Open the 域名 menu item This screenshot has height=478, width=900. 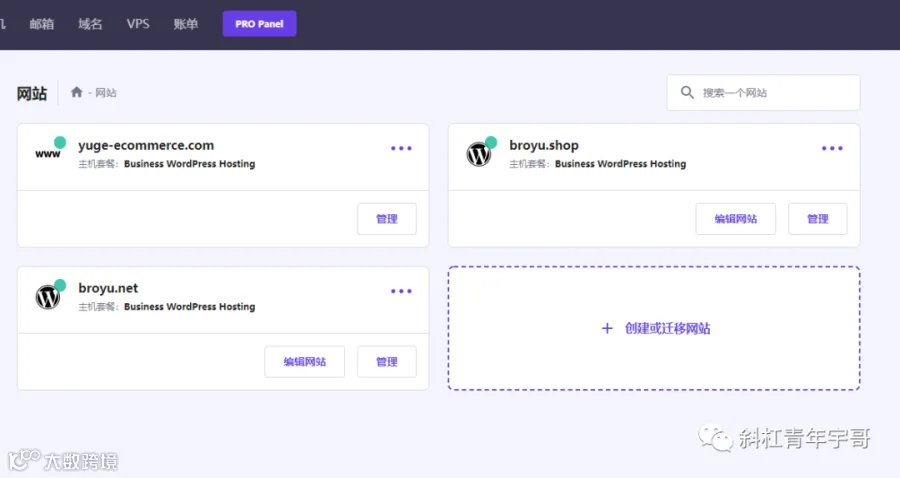click(x=90, y=24)
